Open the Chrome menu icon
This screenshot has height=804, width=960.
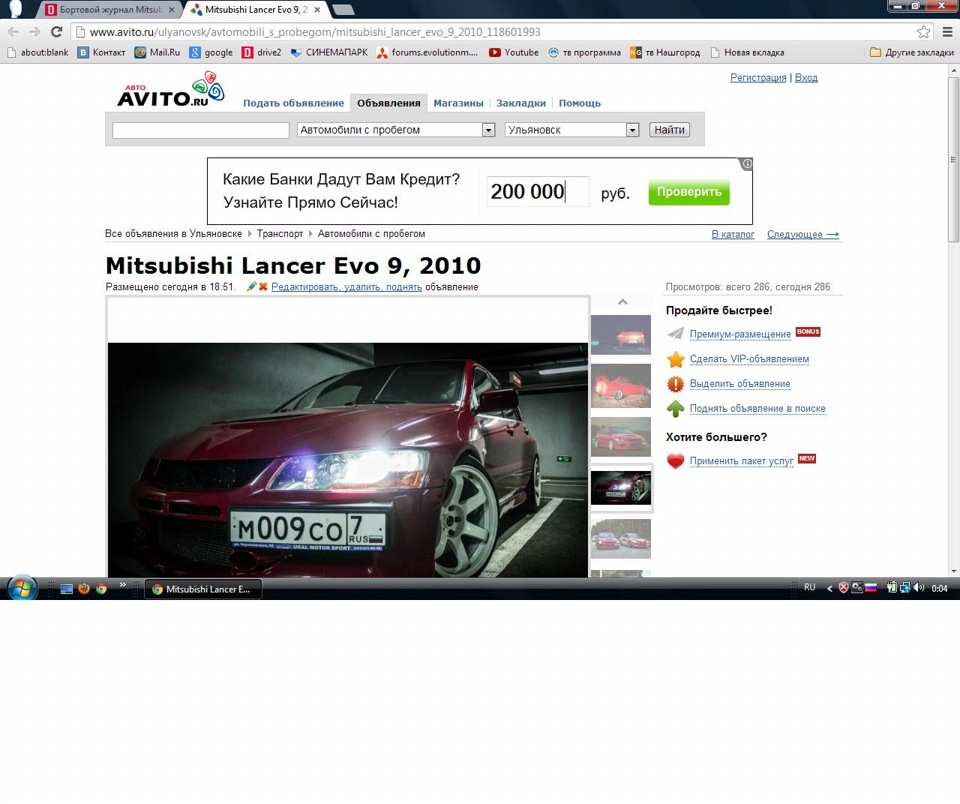(x=947, y=32)
